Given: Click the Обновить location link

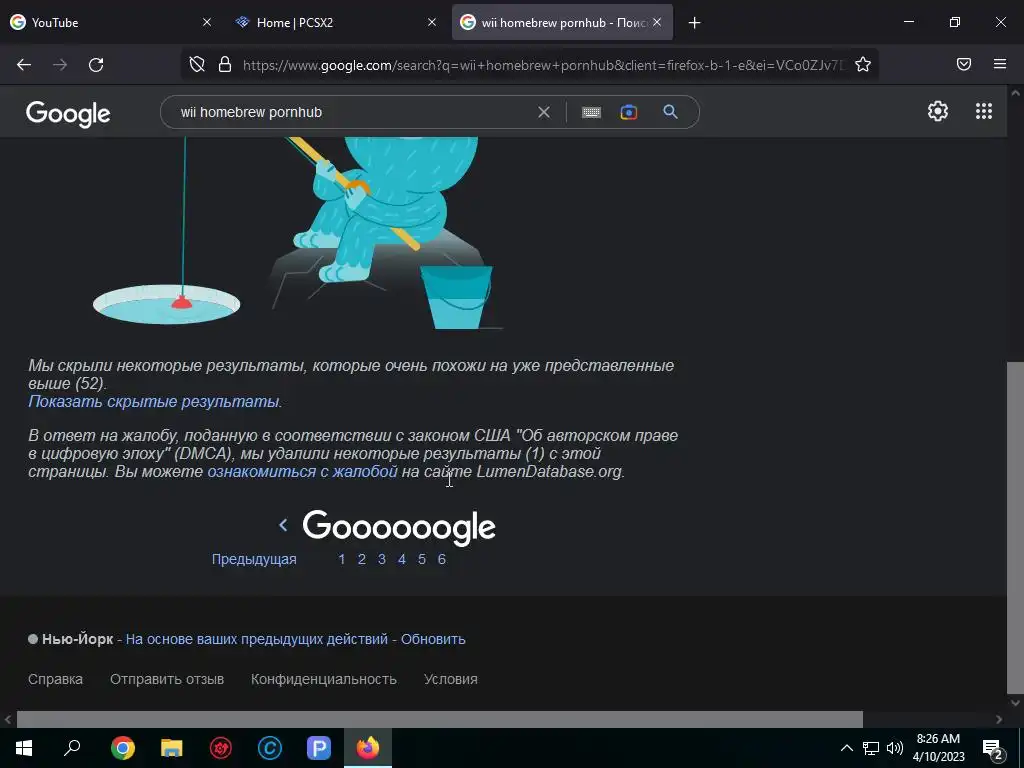Looking at the screenshot, I should click(433, 639).
